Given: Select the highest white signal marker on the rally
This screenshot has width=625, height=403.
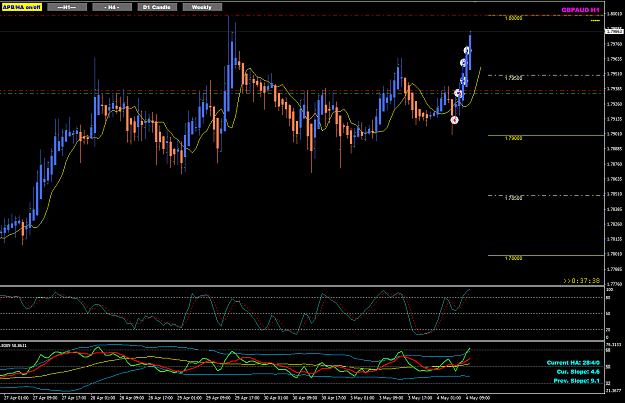Looking at the screenshot, I should click(467, 50).
